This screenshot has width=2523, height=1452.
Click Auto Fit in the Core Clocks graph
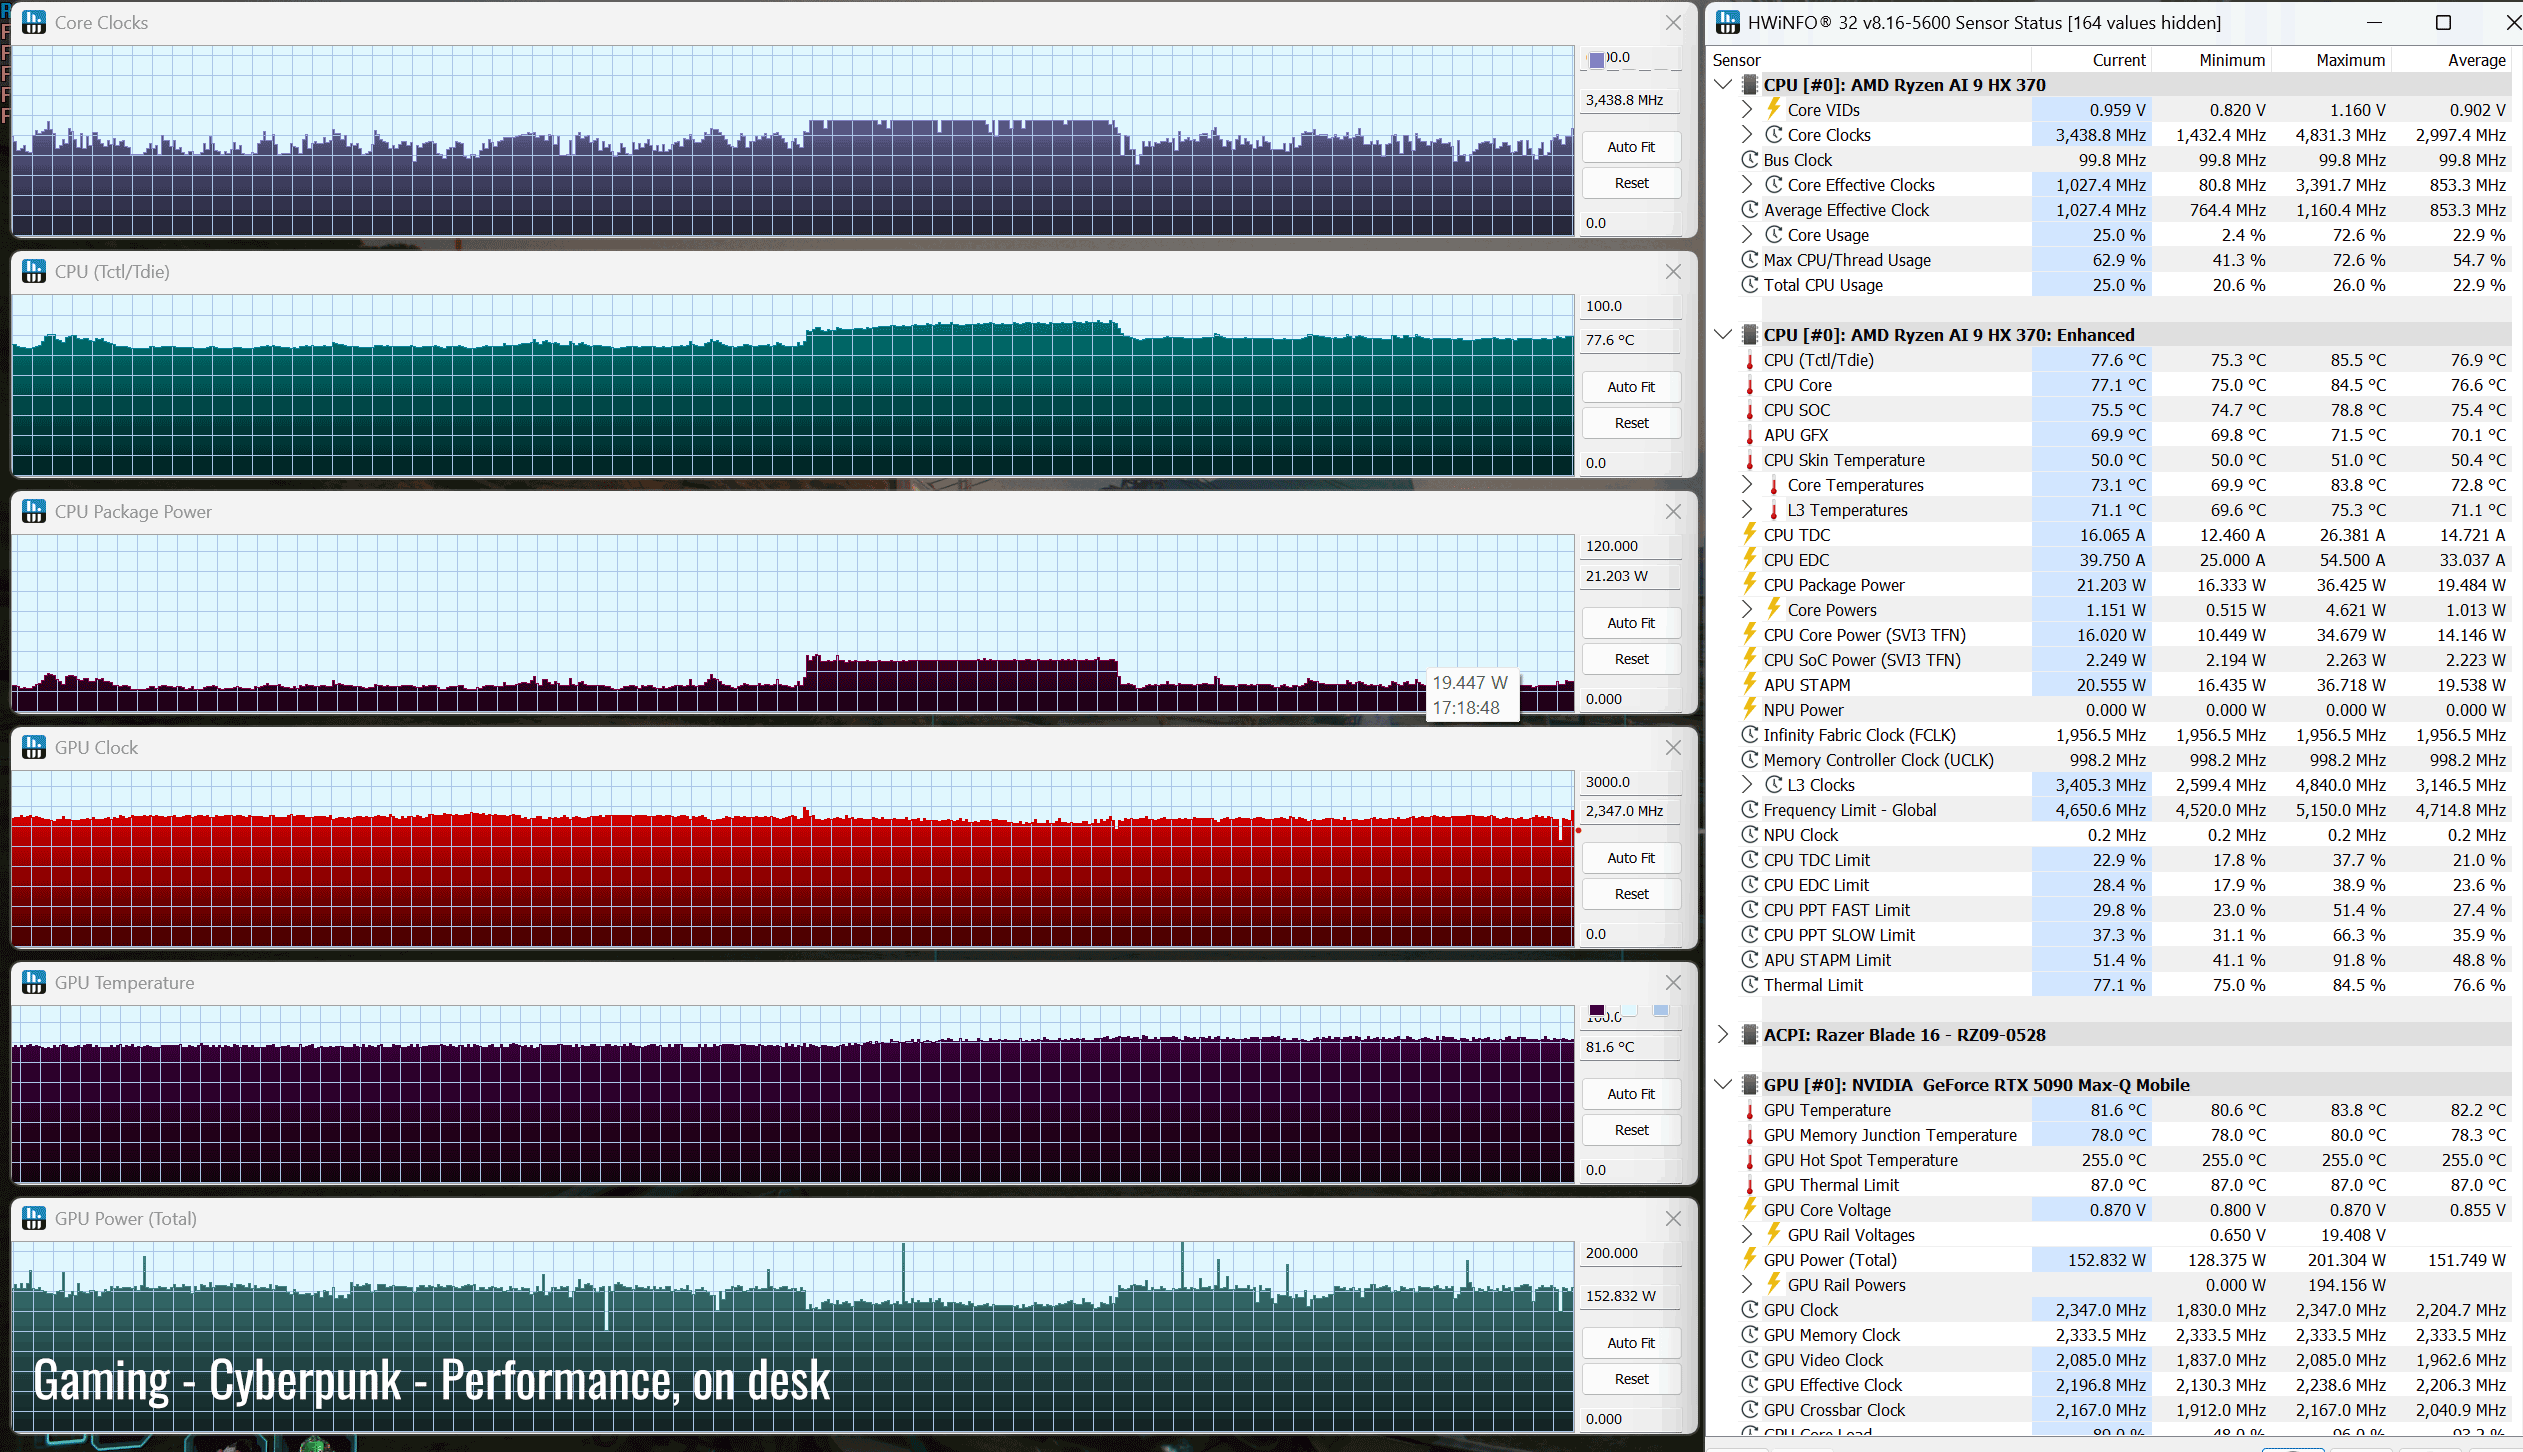coord(1631,147)
